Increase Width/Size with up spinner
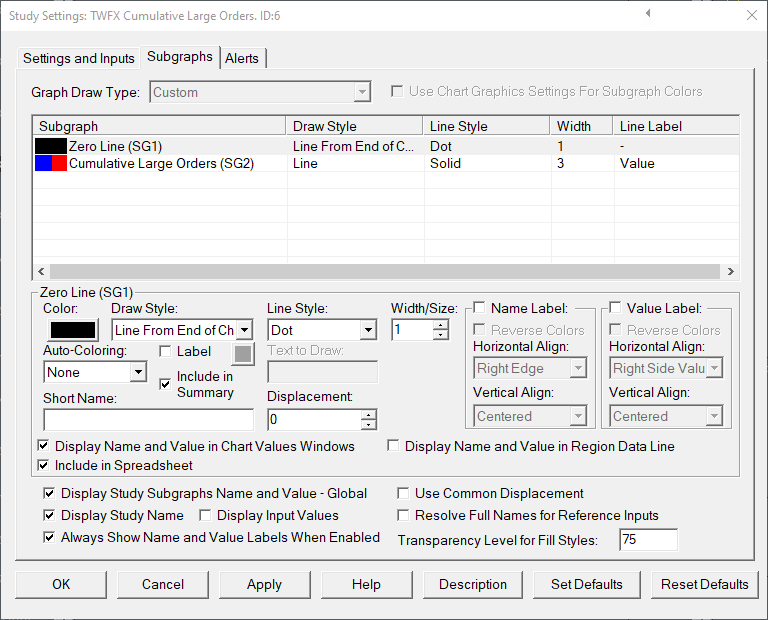 441,325
